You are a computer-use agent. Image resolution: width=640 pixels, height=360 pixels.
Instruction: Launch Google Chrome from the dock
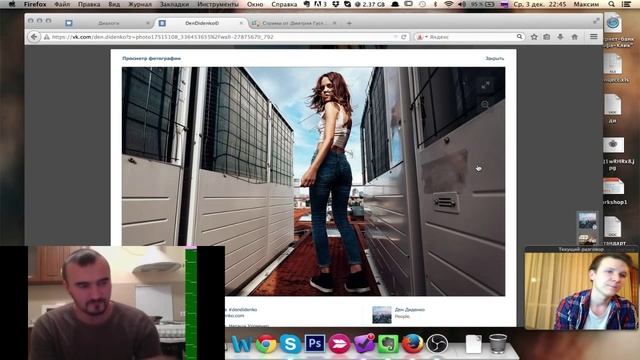tap(266, 344)
